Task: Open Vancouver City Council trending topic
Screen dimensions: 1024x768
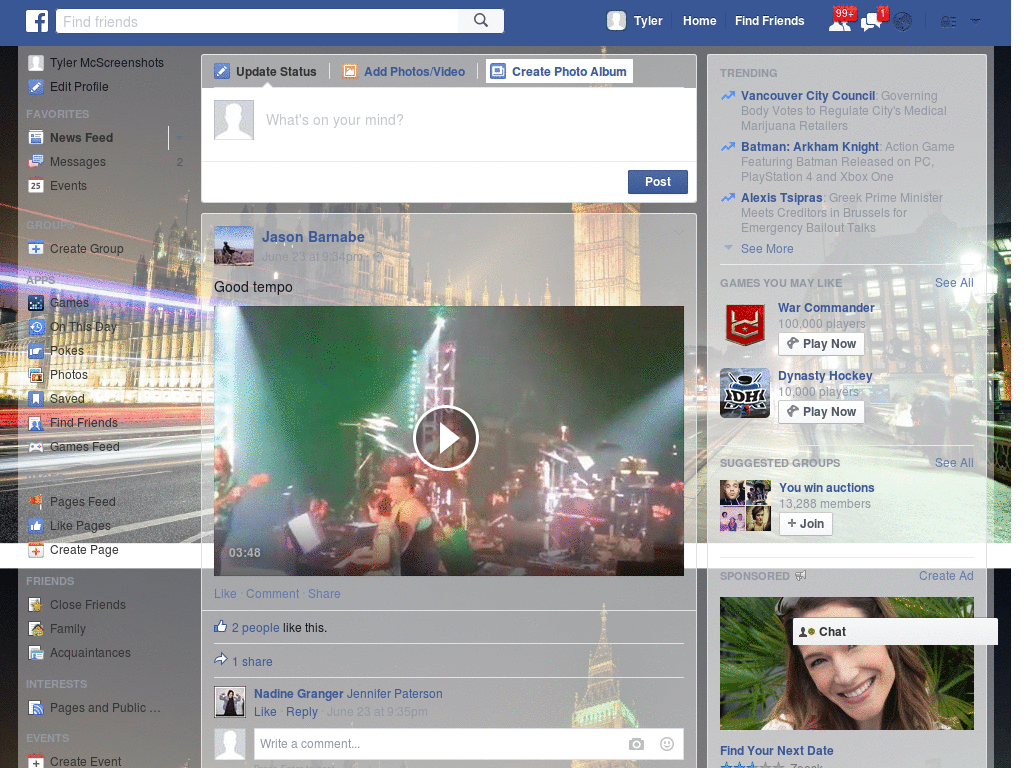Action: tap(808, 96)
